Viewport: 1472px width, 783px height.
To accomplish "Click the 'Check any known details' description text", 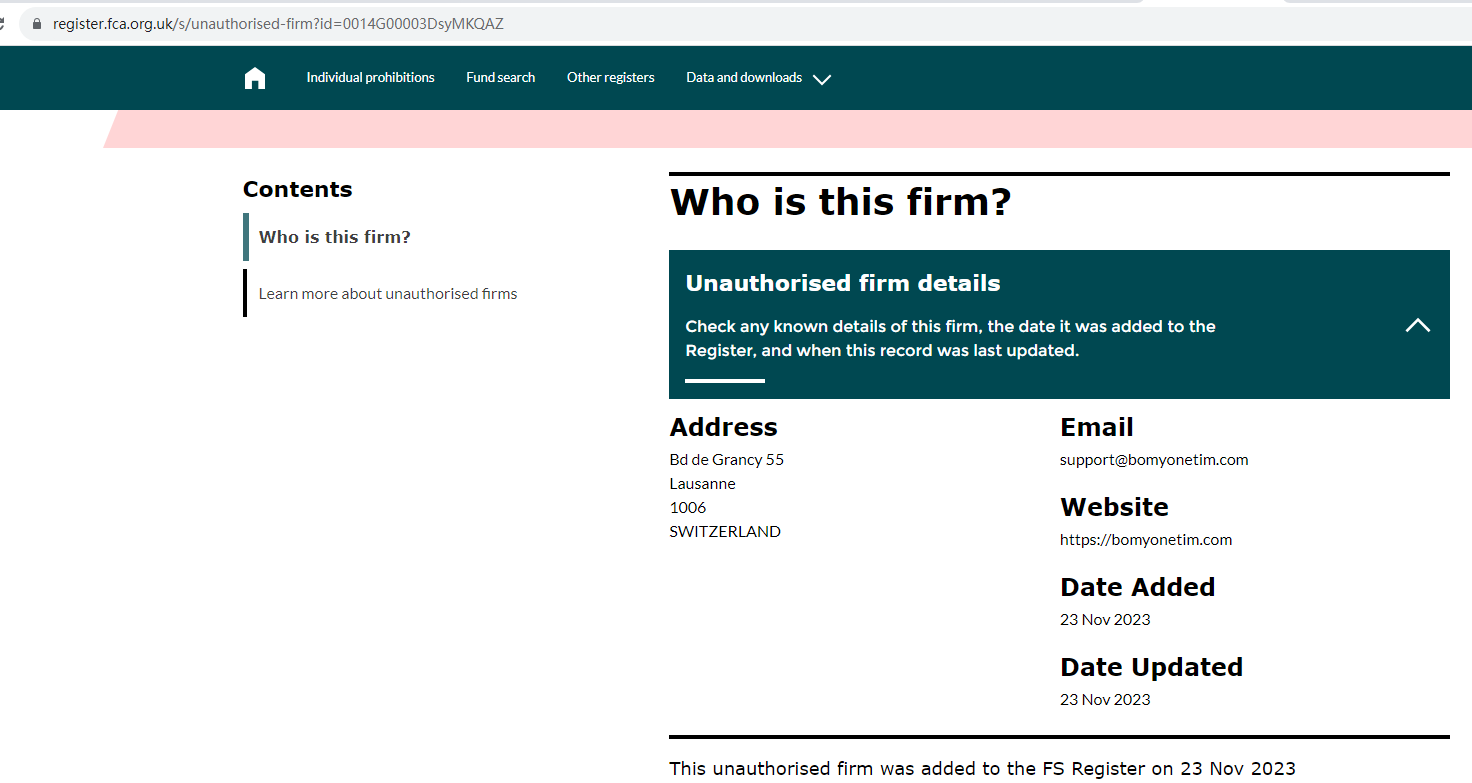I will pos(950,339).
